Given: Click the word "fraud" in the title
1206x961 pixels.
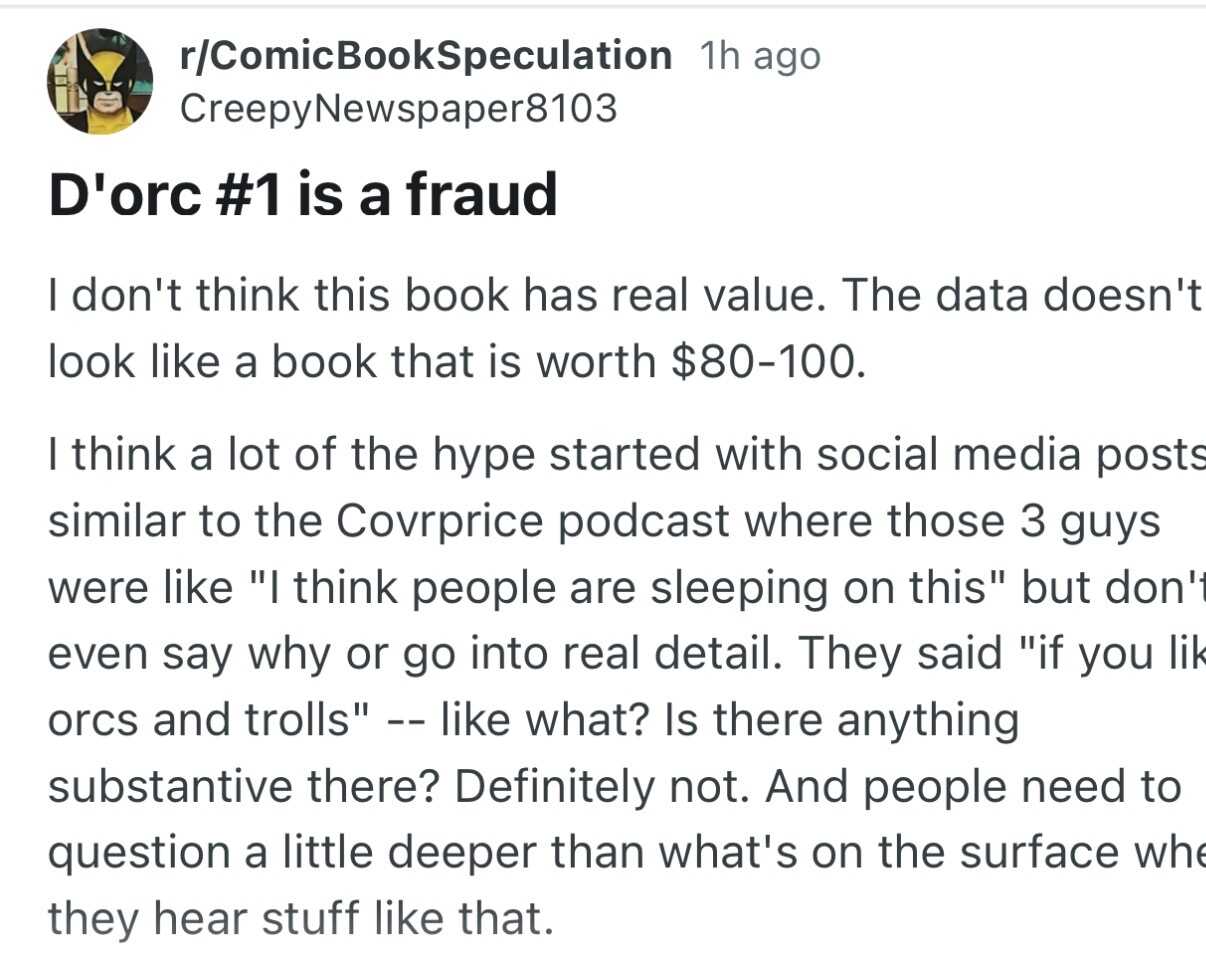Looking at the screenshot, I should point(482,193).
